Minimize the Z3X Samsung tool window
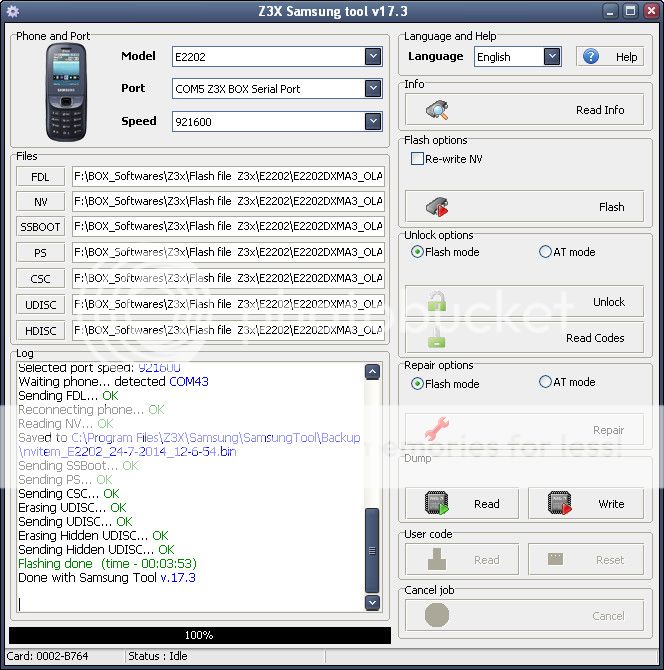 coord(610,11)
